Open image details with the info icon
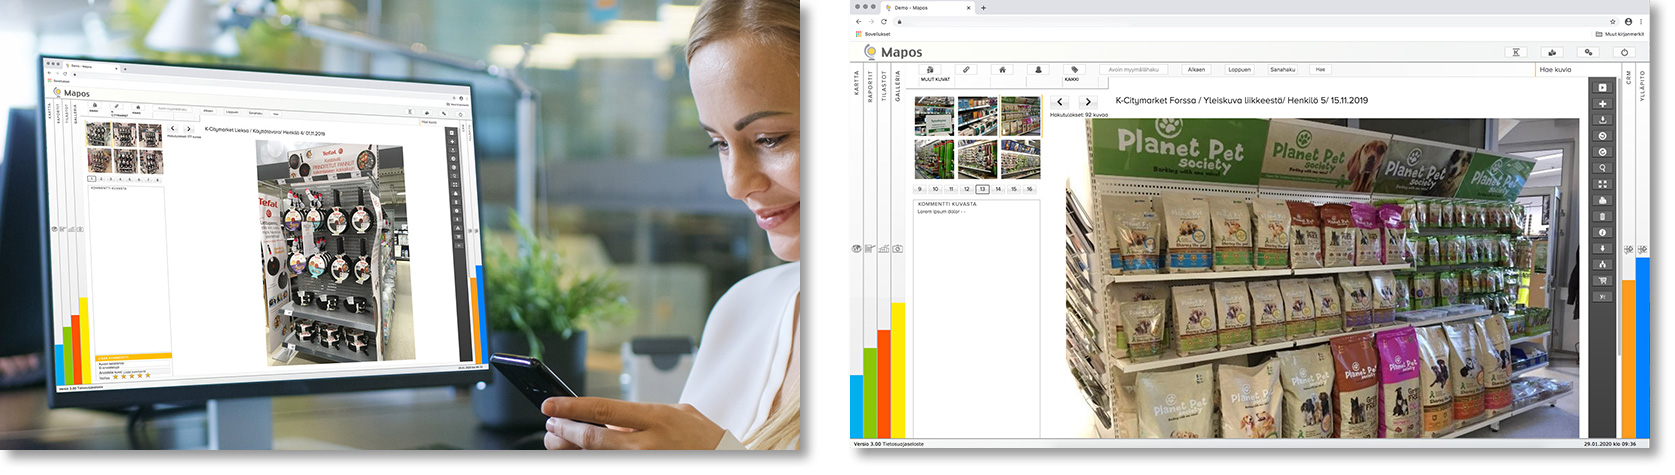Image resolution: width=1675 pixels, height=475 pixels. [x=1603, y=232]
